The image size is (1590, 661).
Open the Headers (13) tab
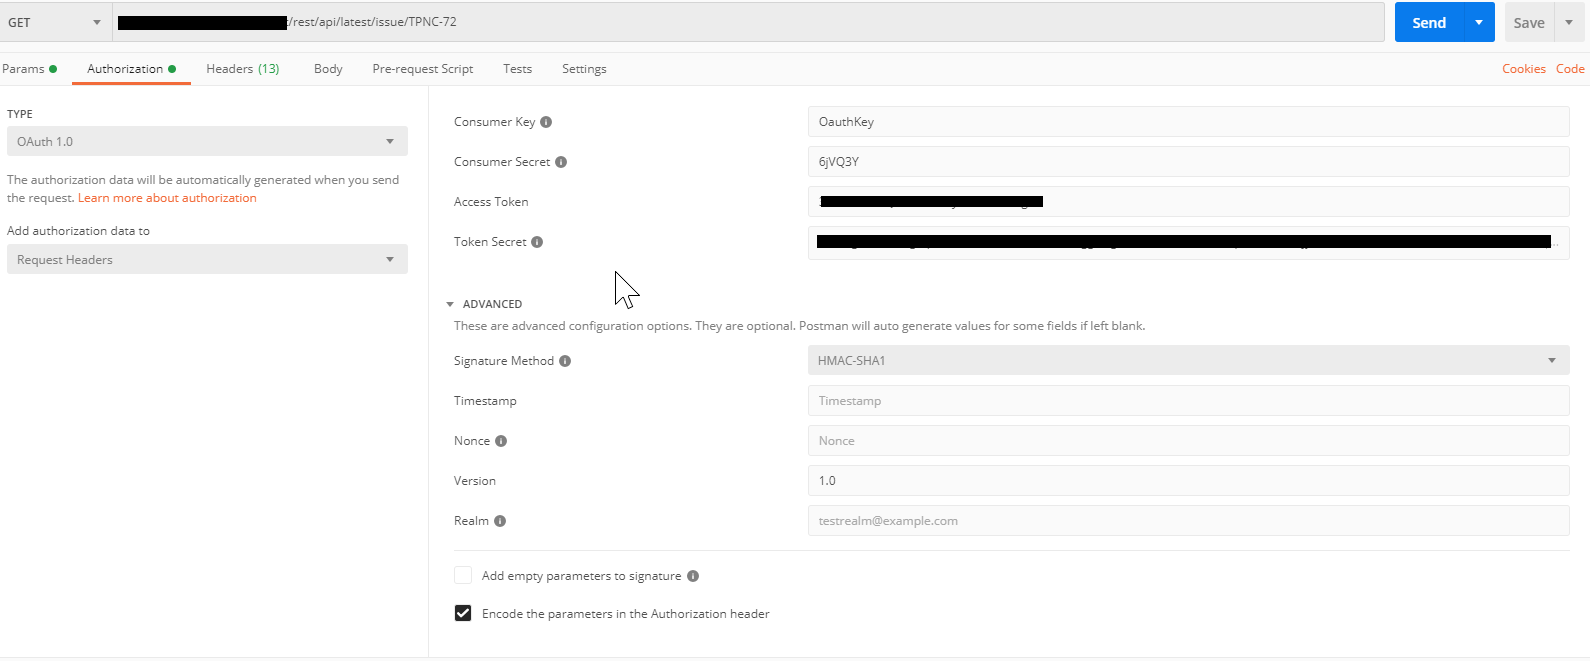[243, 69]
